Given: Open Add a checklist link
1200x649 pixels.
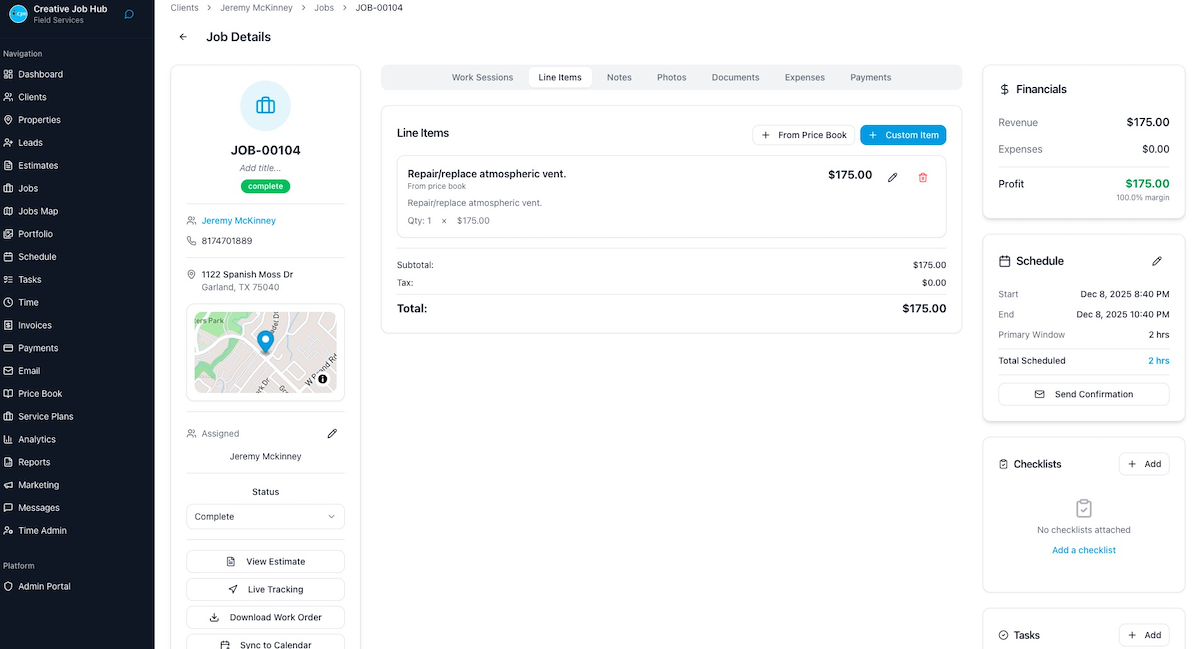Looking at the screenshot, I should (x=1083, y=549).
